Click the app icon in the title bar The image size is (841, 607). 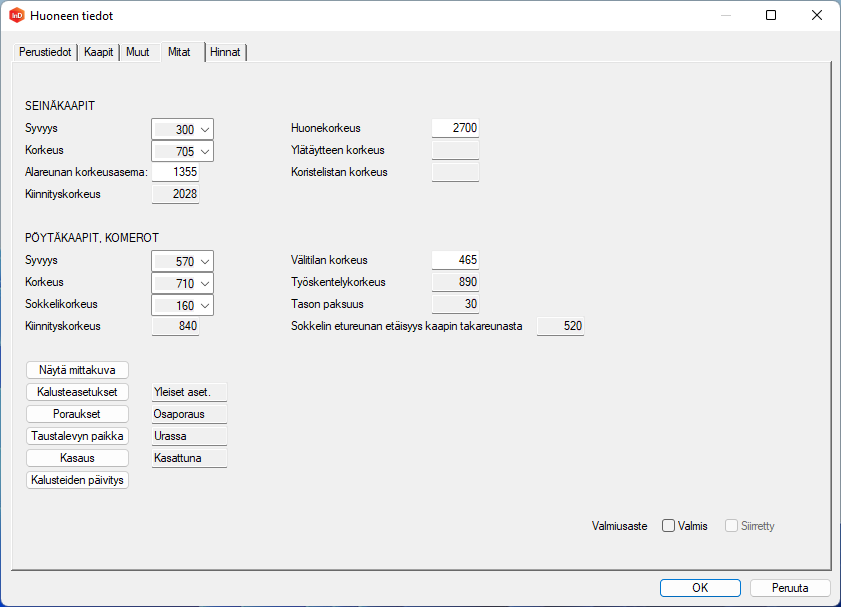coord(16,16)
